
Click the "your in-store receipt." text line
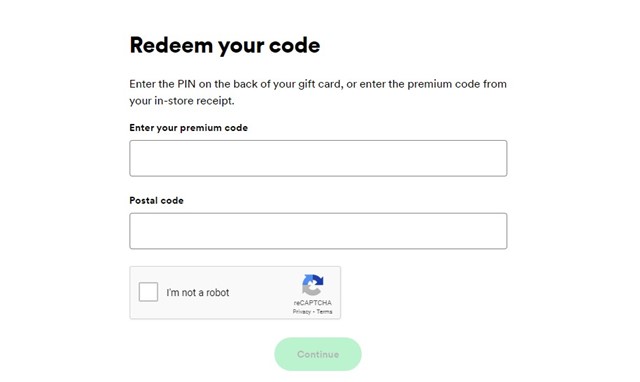182,101
